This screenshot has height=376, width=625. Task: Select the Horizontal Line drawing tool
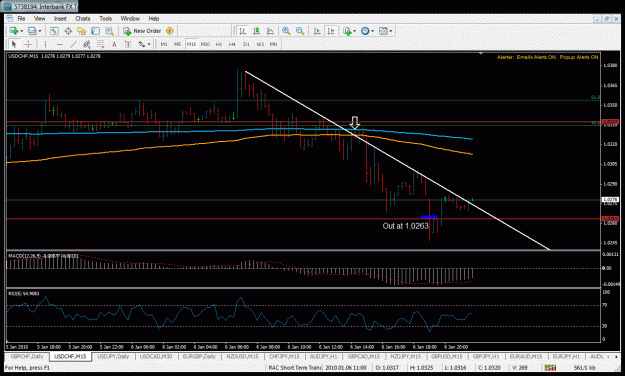pos(59,44)
